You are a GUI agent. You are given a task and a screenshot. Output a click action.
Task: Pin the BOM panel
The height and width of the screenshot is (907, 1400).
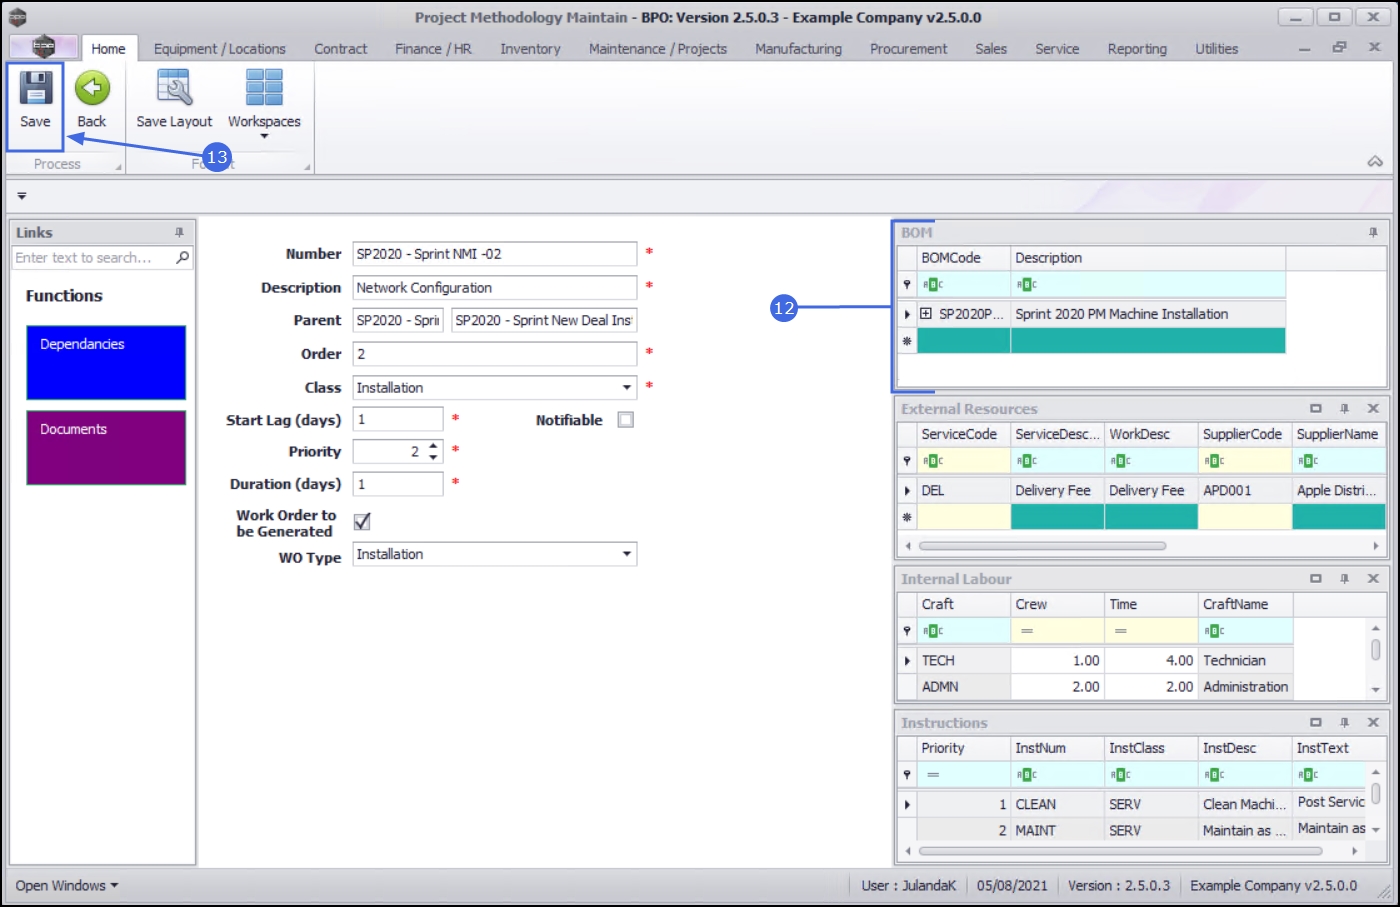[x=1373, y=232]
